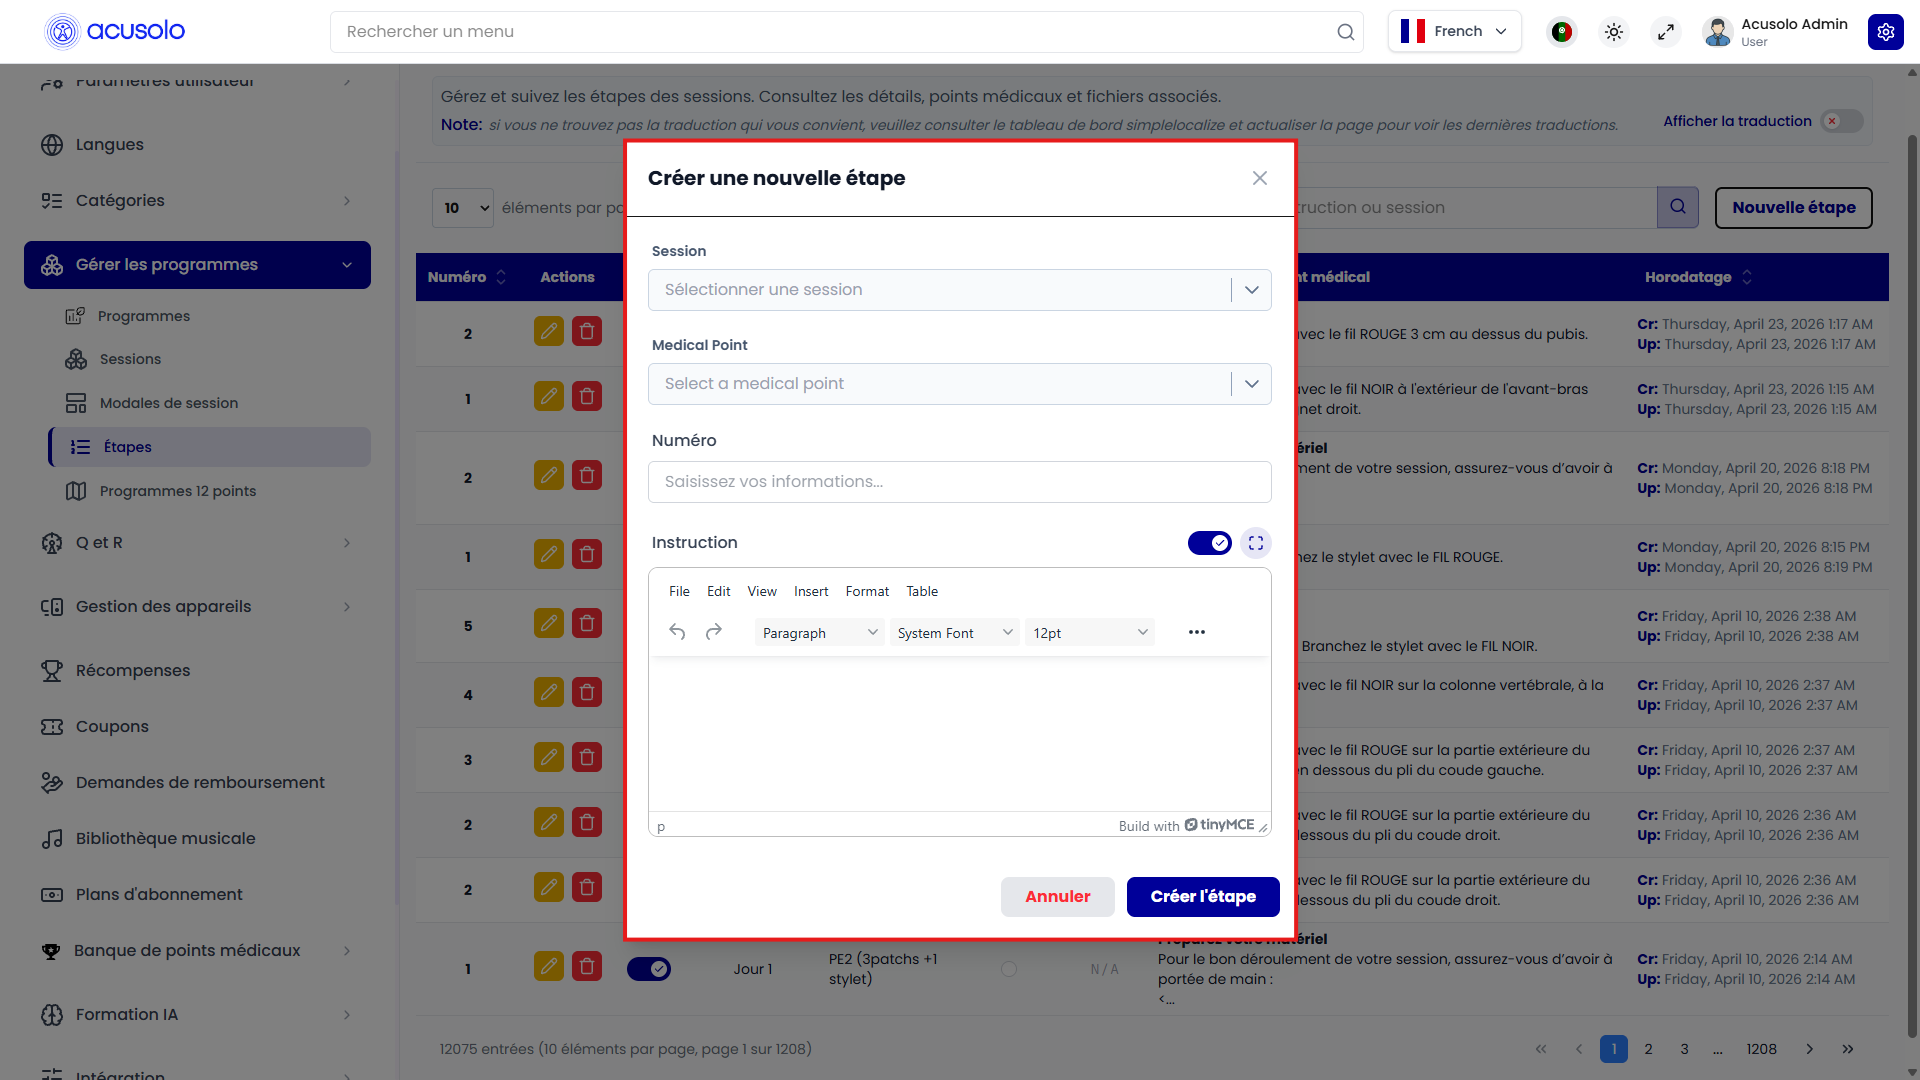The height and width of the screenshot is (1080, 1920).
Task: Open the editor's more options ellipsis
Action: 1197,632
